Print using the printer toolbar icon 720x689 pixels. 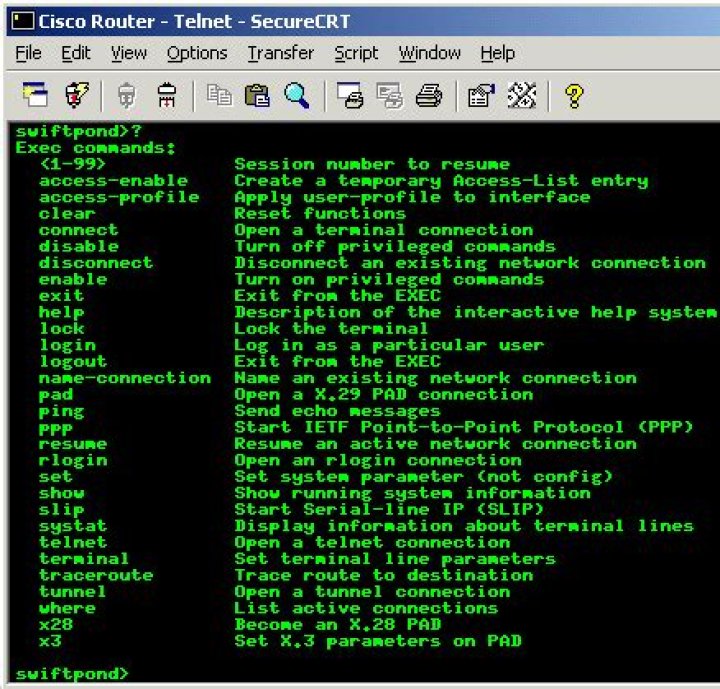pos(428,96)
